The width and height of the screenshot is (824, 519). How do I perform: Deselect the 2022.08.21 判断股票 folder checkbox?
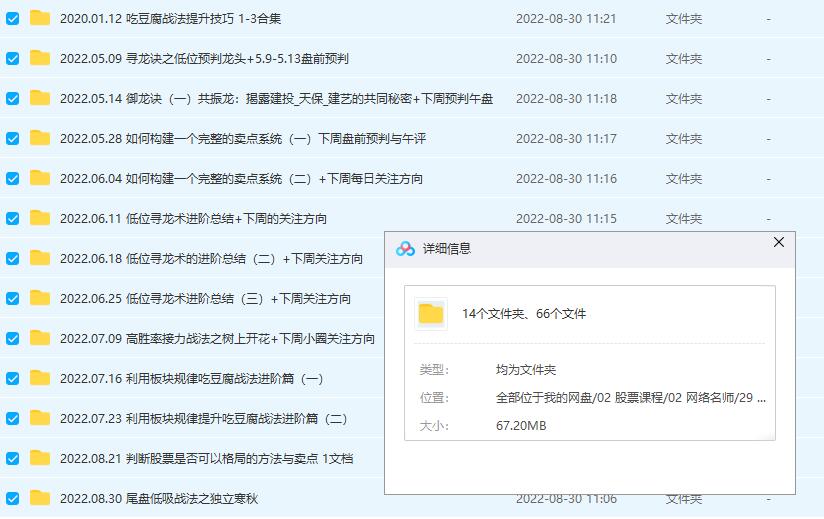pos(13,459)
